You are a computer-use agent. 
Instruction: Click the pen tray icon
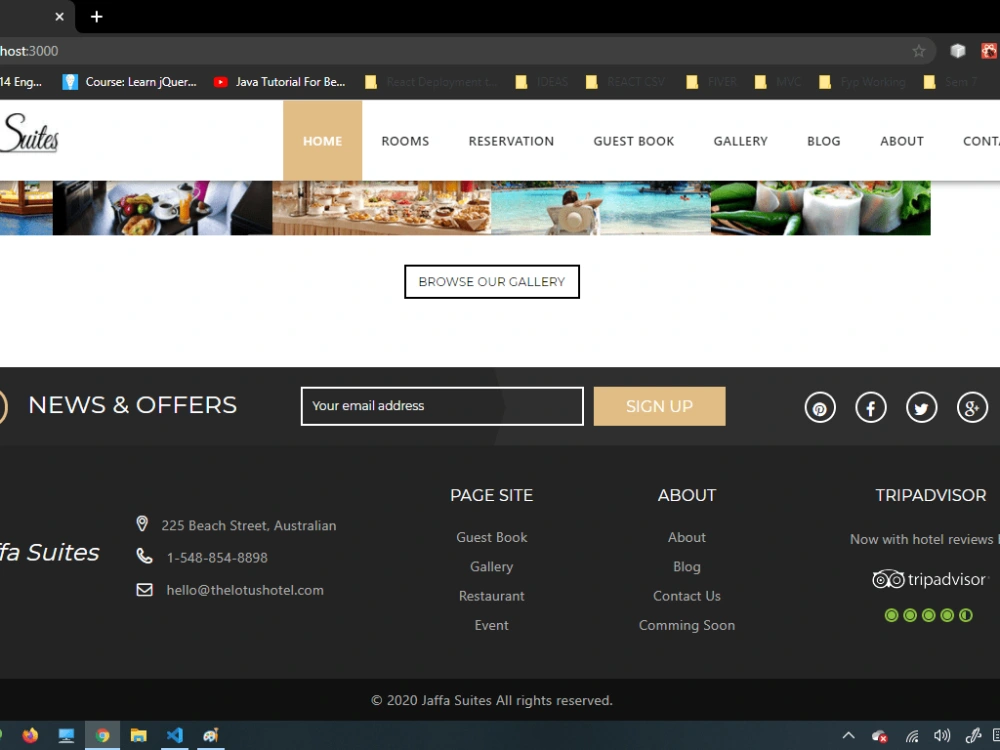973,736
